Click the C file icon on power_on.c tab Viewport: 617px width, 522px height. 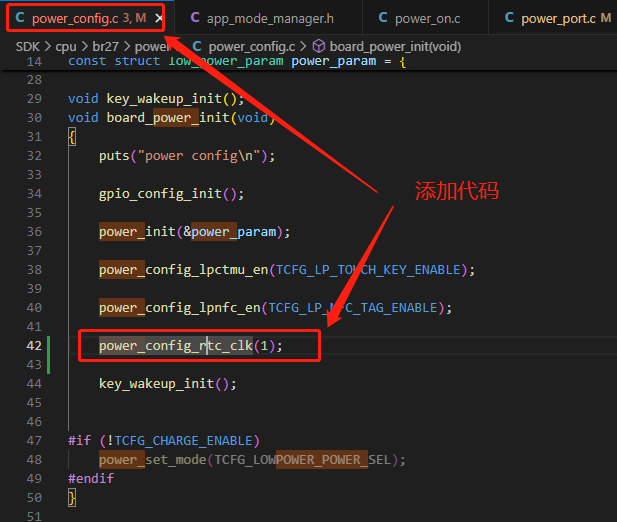(383, 18)
